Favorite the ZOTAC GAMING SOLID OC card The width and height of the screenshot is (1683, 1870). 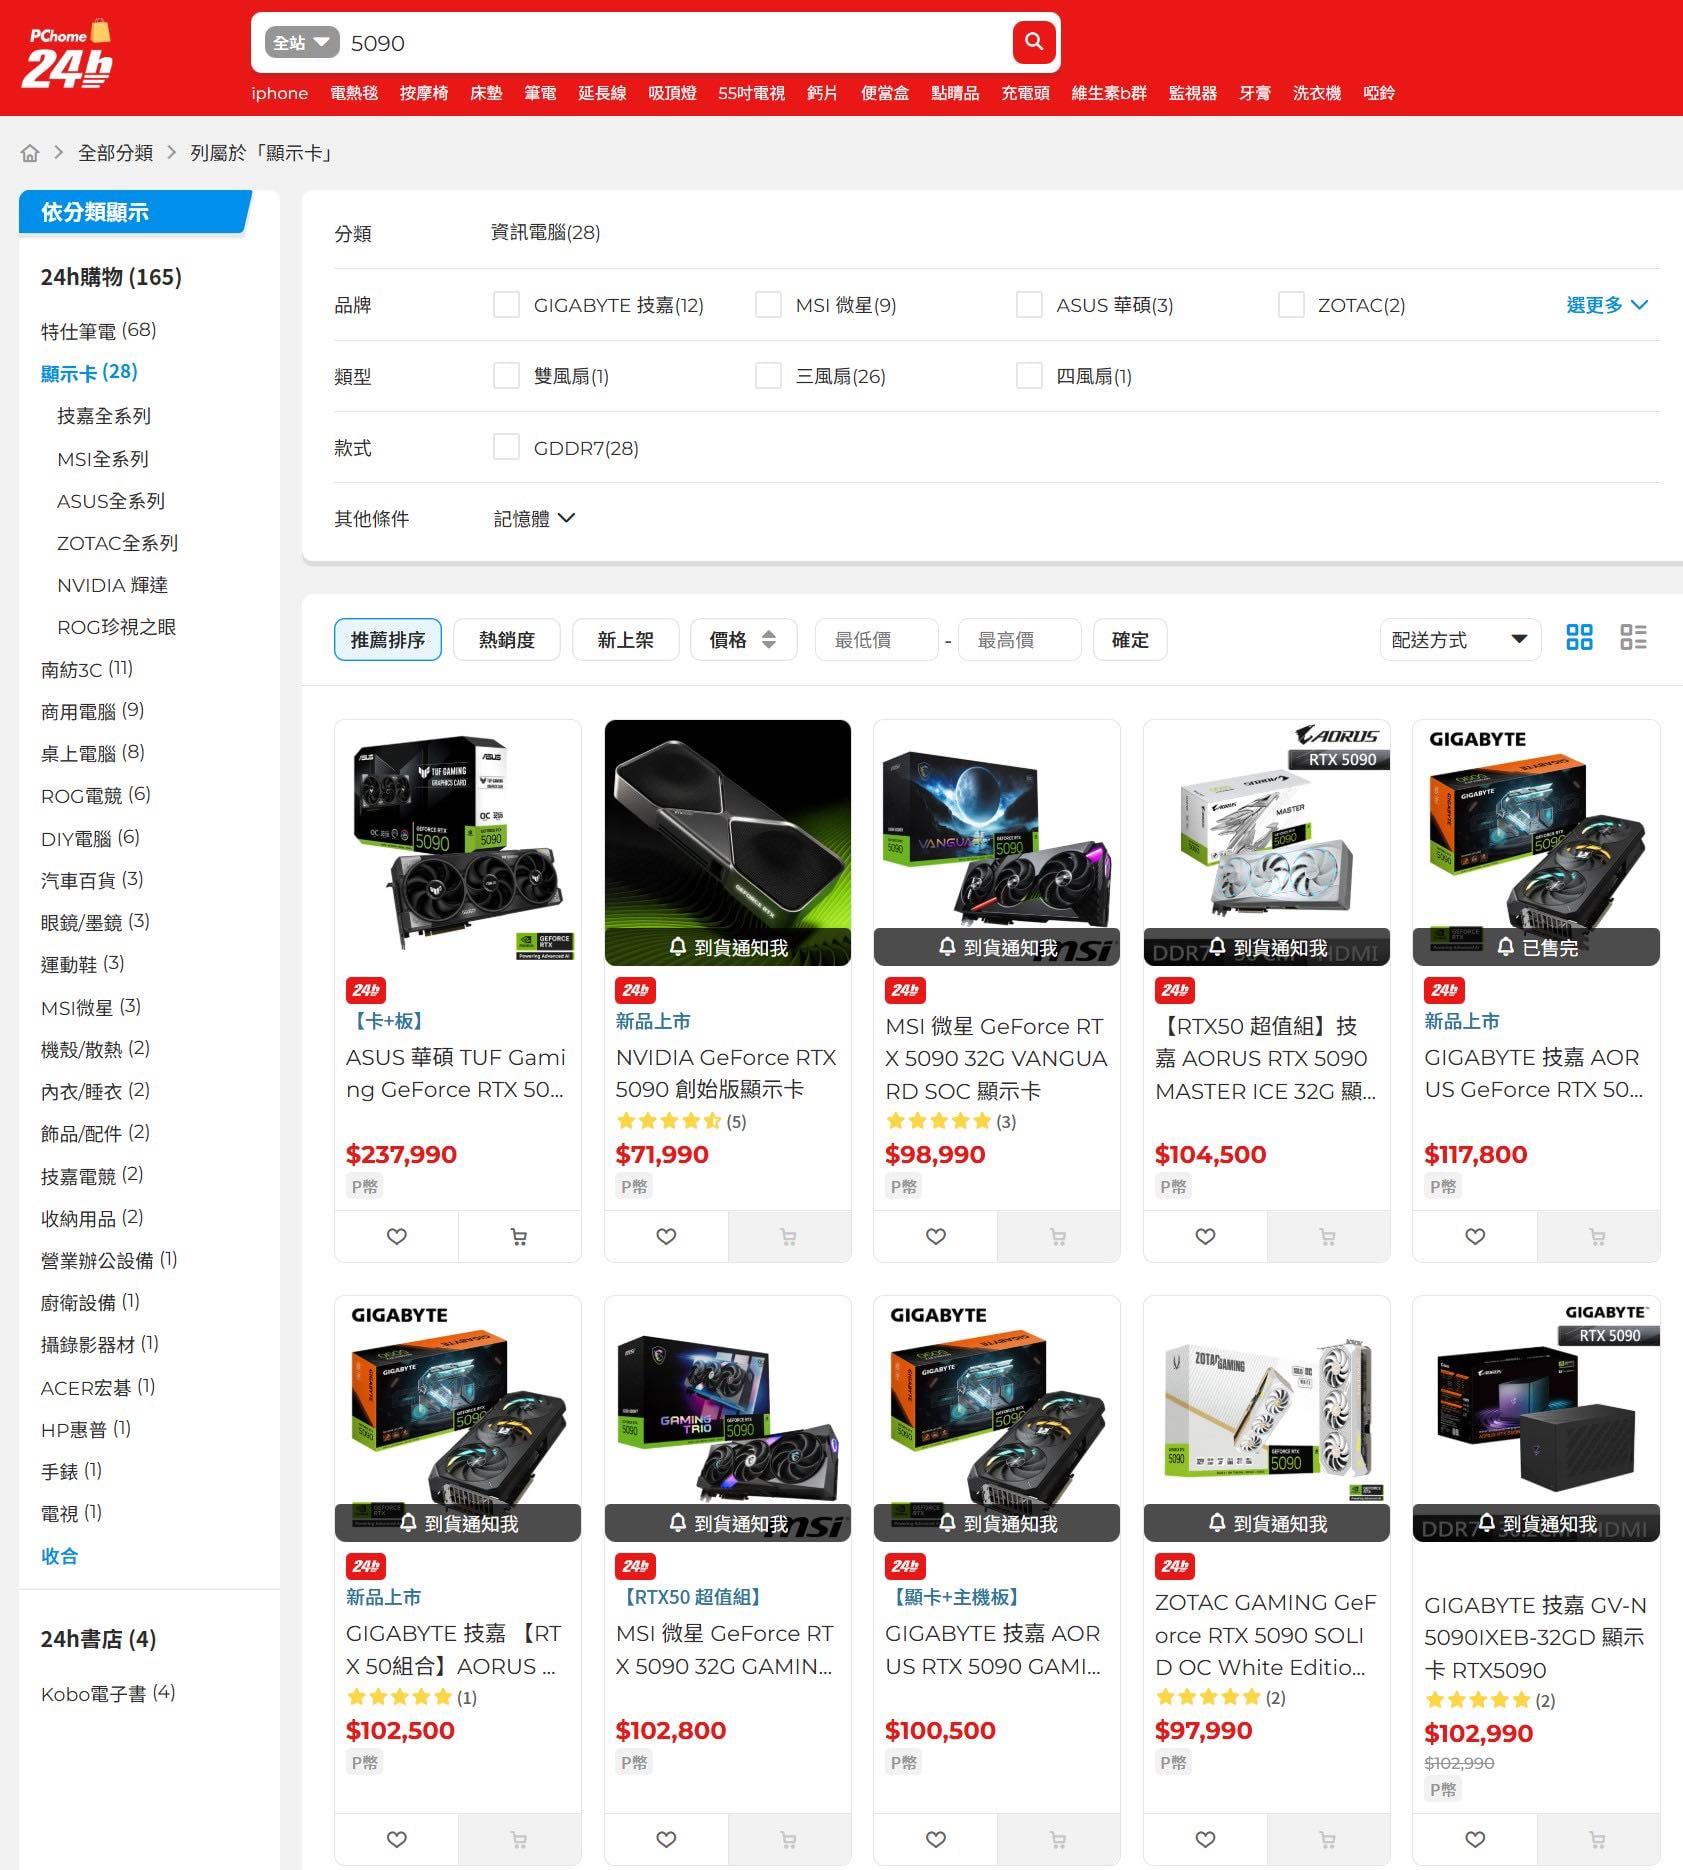[1205, 1839]
